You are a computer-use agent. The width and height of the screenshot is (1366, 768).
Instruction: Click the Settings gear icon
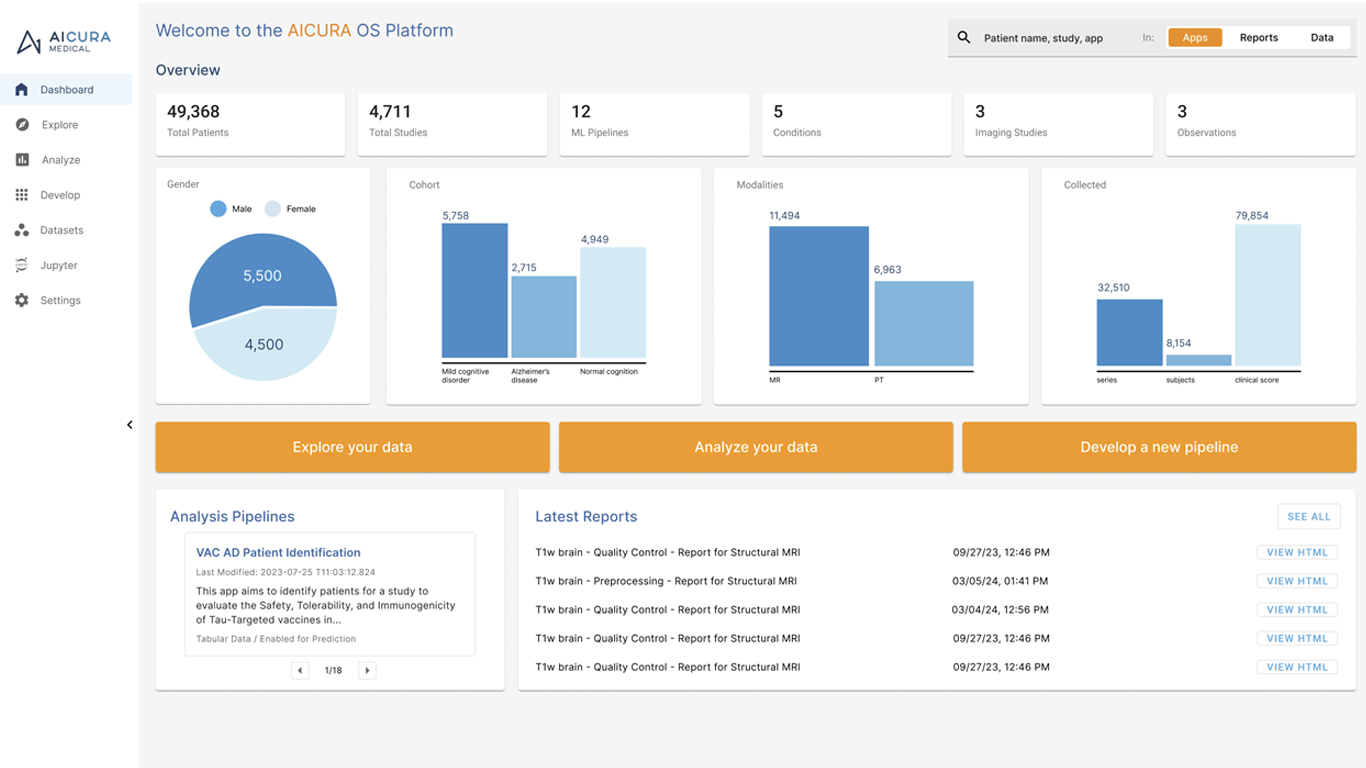[22, 300]
